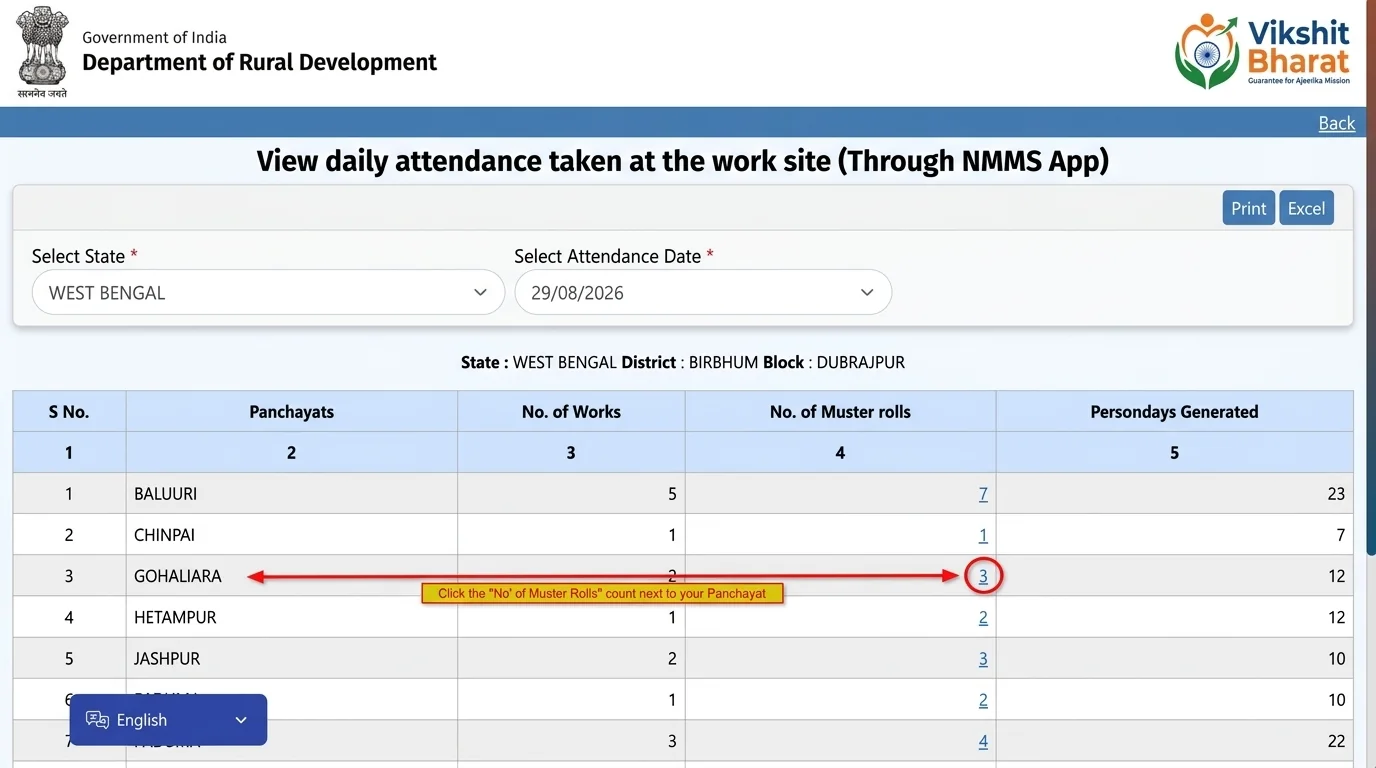Open muster roll count 2 for HETAMPUR

coord(983,618)
